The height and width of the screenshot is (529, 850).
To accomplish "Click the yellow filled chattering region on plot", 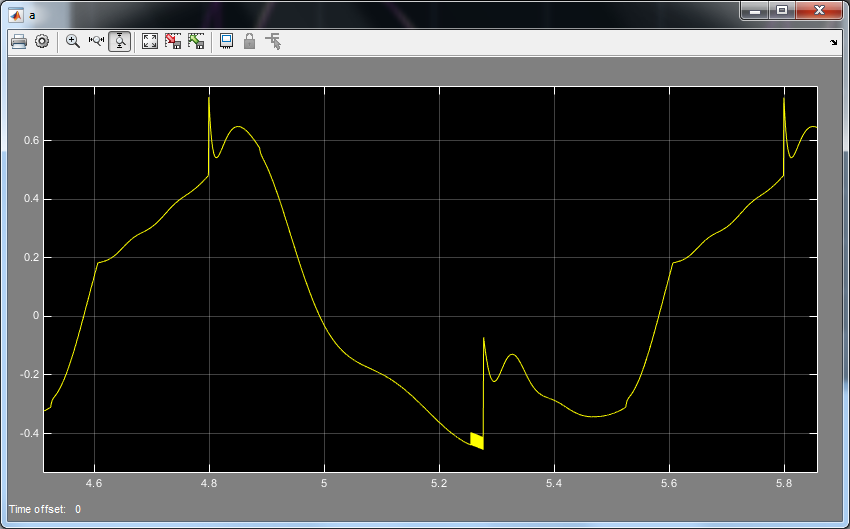I will pyautogui.click(x=476, y=441).
